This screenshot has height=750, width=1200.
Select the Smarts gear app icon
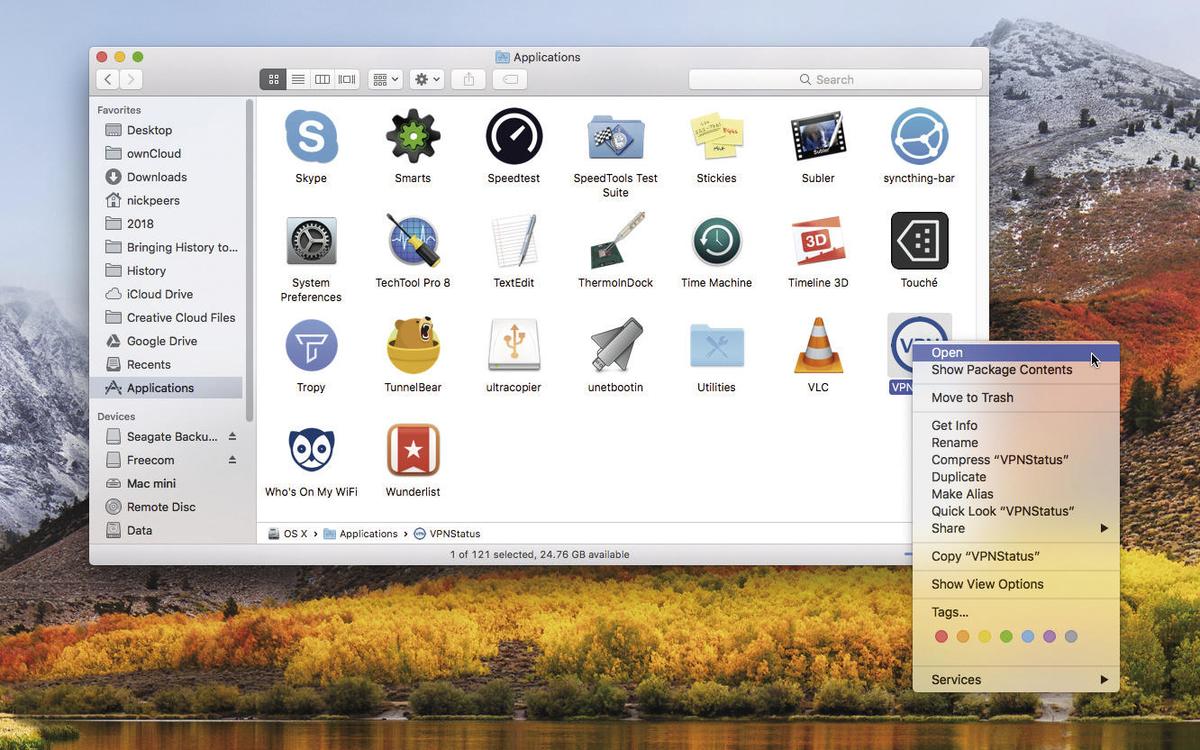[413, 136]
